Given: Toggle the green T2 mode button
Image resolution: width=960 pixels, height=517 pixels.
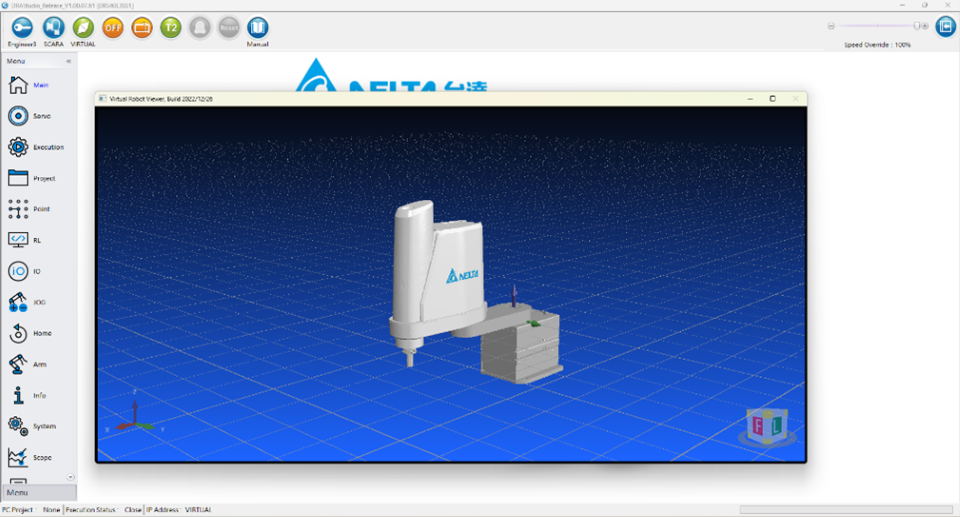Looking at the screenshot, I should coord(171,28).
